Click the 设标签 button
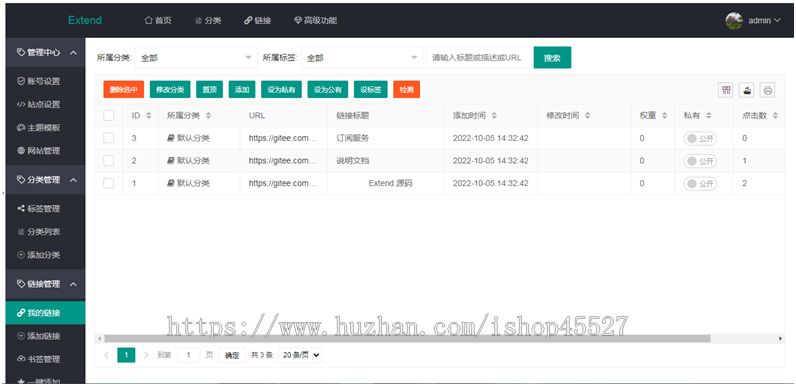Image resolution: width=796 pixels, height=386 pixels. [371, 89]
